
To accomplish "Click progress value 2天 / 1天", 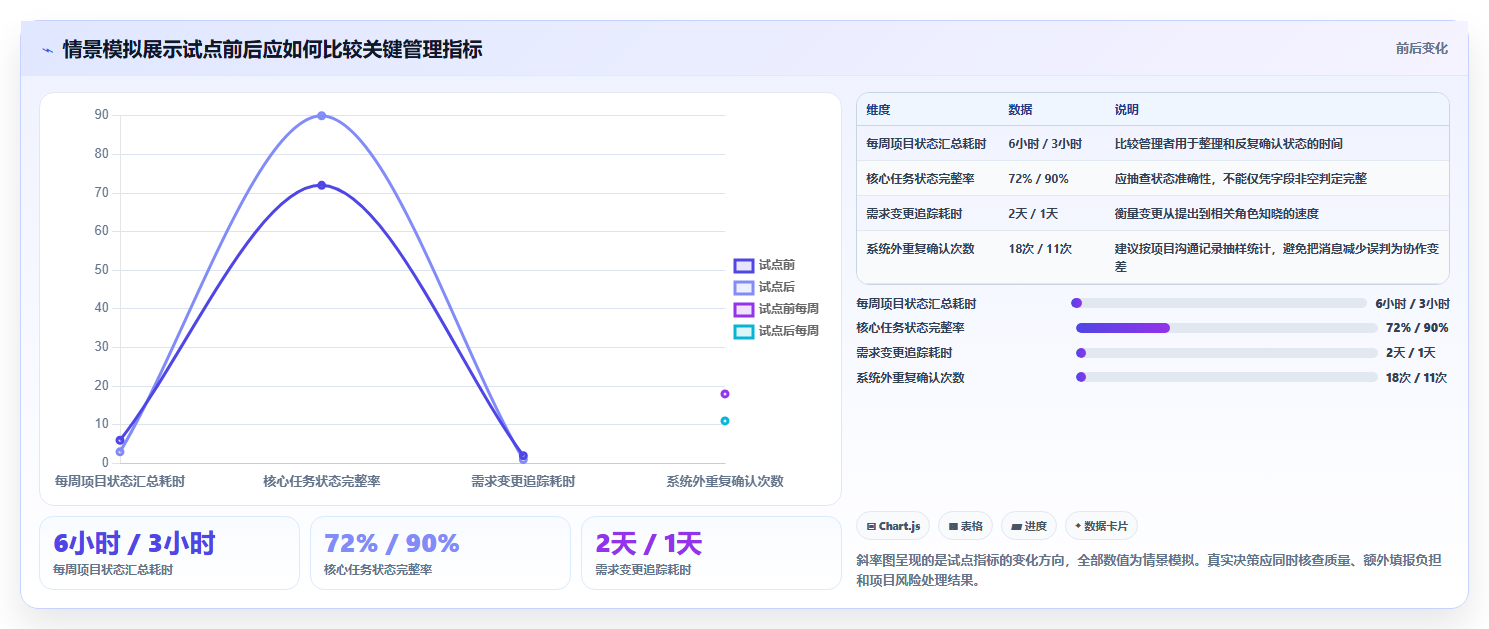I will [1411, 353].
